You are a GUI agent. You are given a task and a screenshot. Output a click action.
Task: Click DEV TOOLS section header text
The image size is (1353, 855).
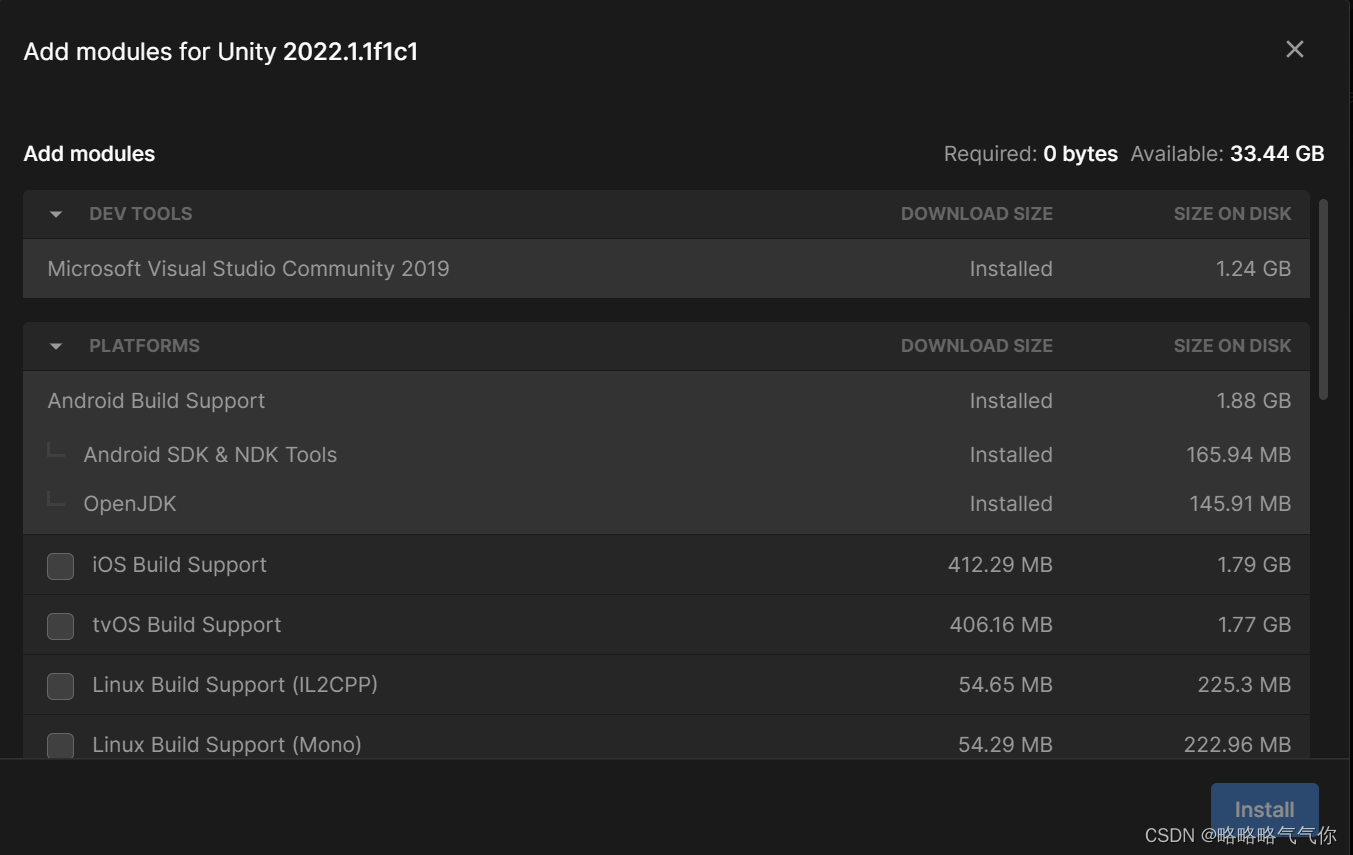pyautogui.click(x=141, y=214)
